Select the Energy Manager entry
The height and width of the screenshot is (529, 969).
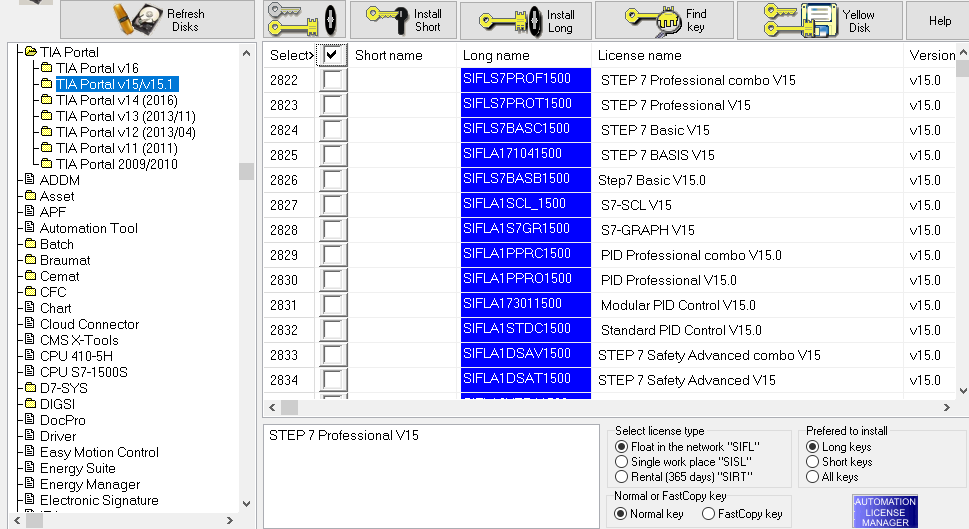(x=90, y=485)
